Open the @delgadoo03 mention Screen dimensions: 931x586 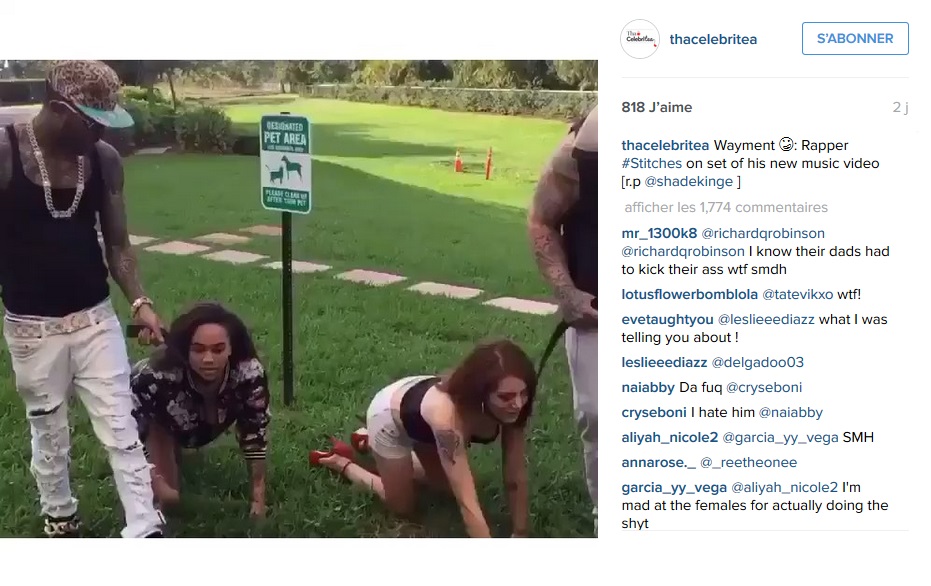click(758, 362)
